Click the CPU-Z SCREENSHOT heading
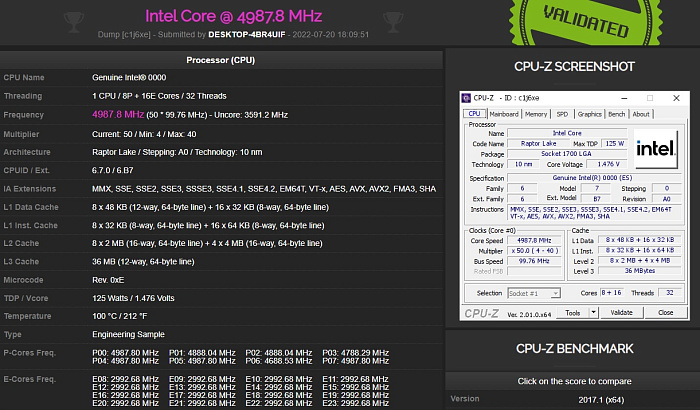This screenshot has width=700, height=410. pos(574,67)
